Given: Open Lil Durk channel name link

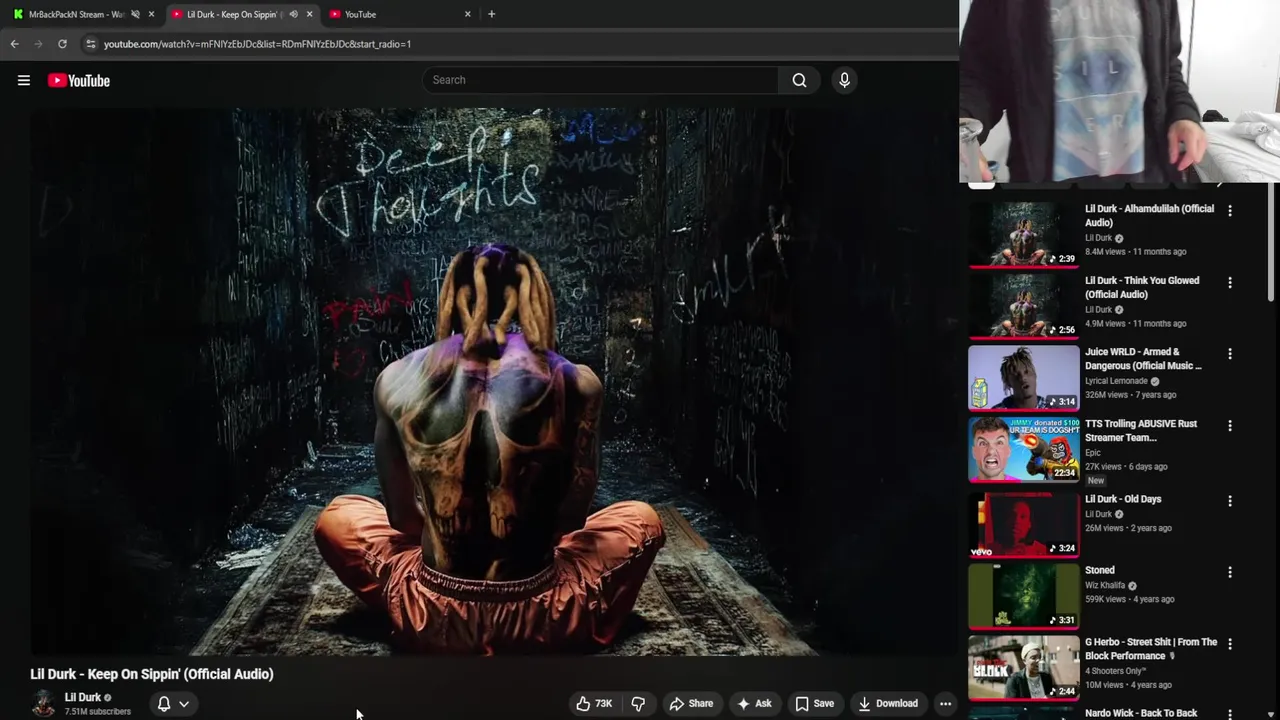Looking at the screenshot, I should 83,697.
